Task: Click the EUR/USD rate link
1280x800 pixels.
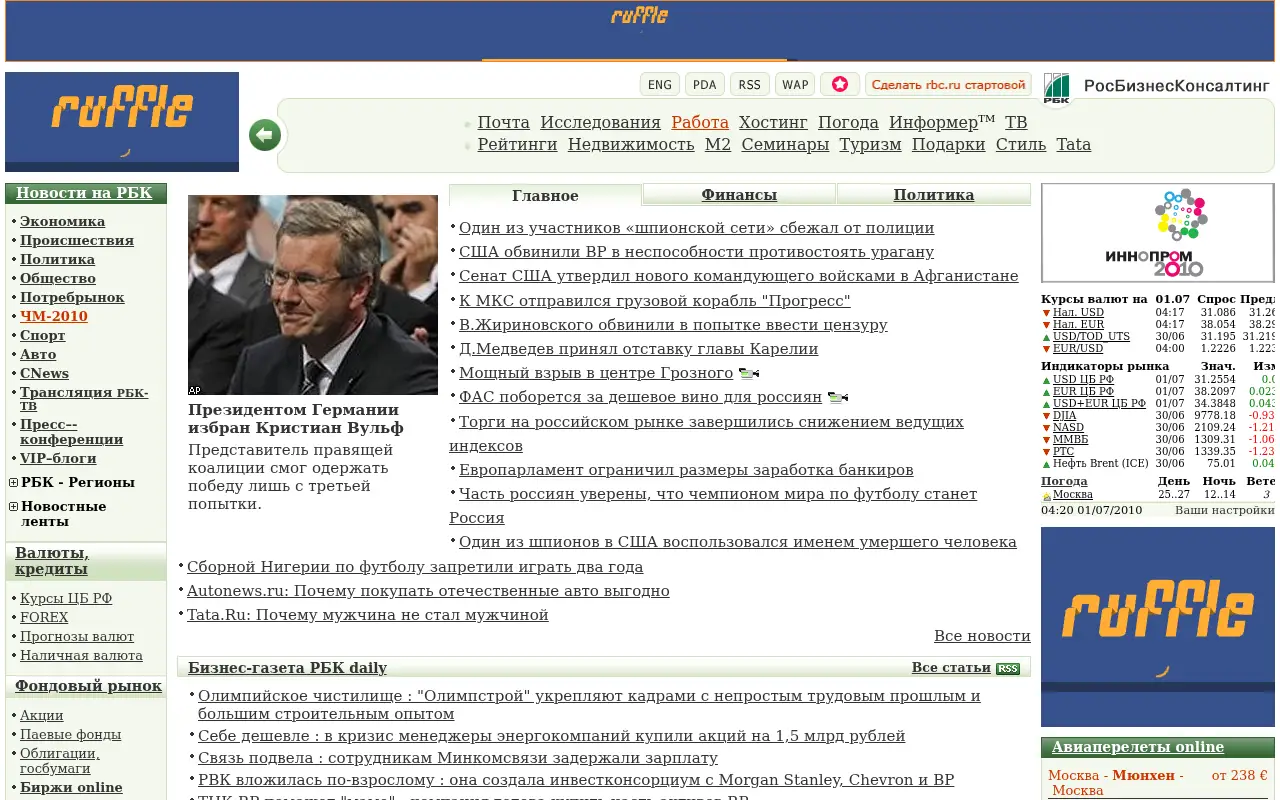Action: pos(1078,349)
